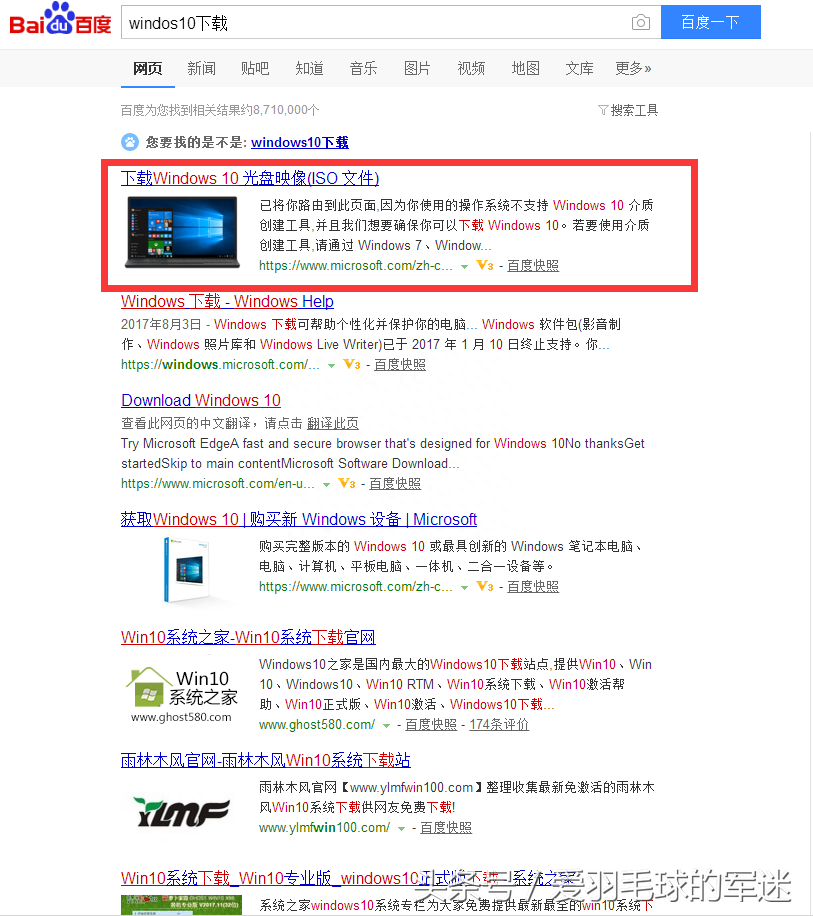Click the windows10下载 suggestion link
Viewport: 813px width, 916px height.
pyautogui.click(x=298, y=141)
